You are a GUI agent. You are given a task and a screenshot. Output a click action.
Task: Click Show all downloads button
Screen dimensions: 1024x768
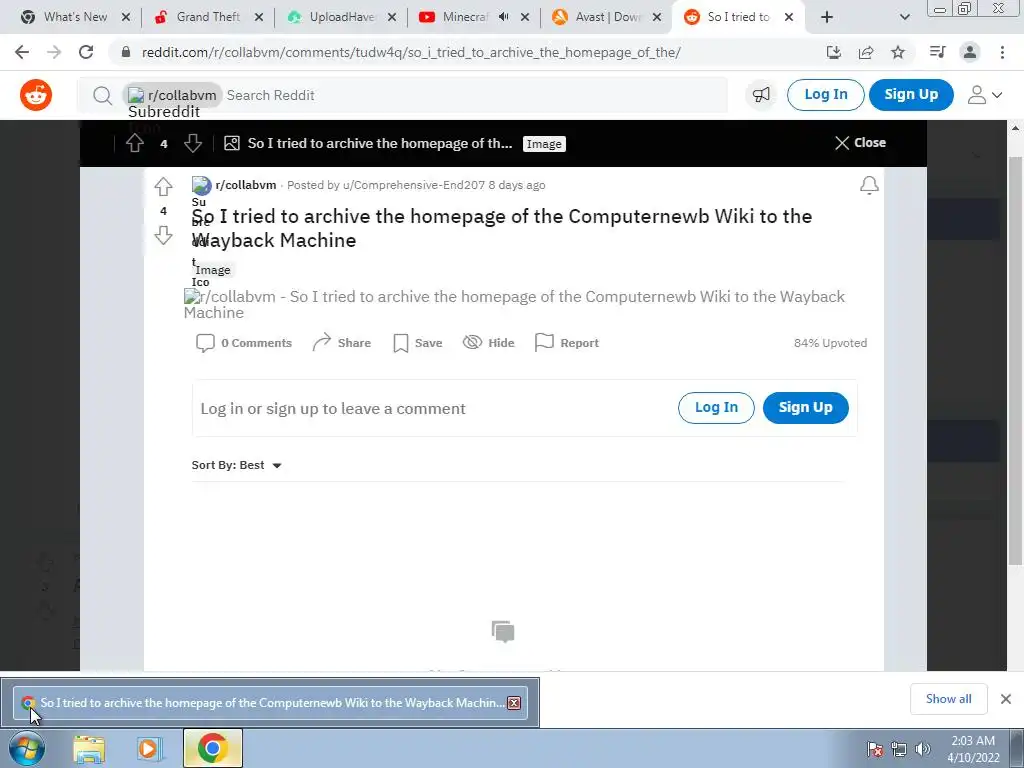click(x=948, y=699)
